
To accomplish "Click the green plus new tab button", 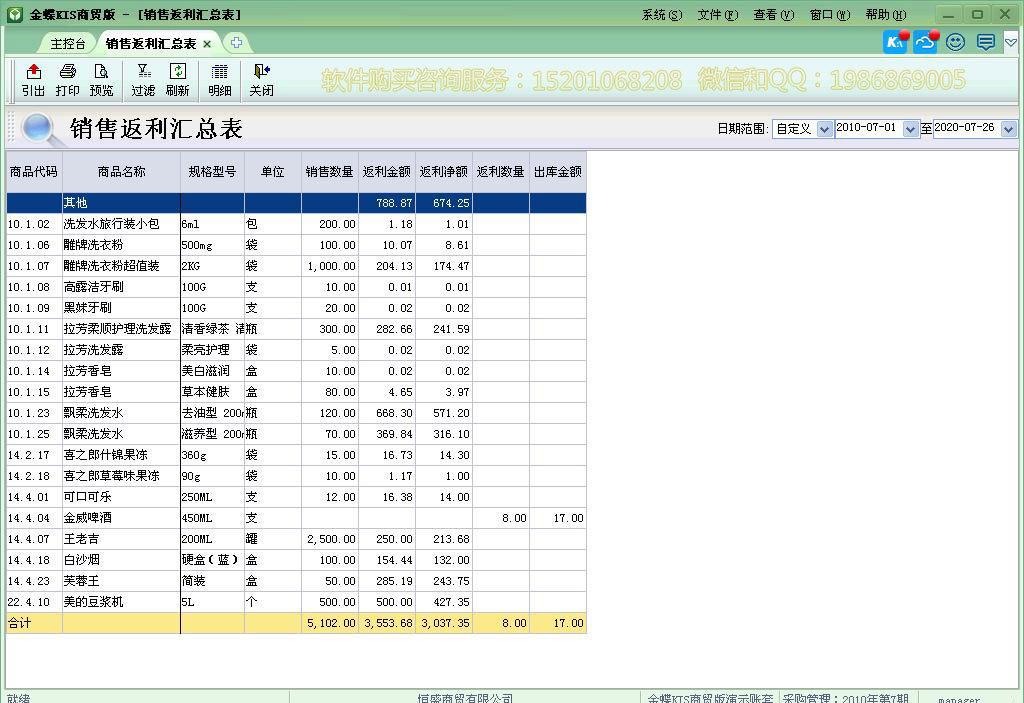I will coord(234,43).
